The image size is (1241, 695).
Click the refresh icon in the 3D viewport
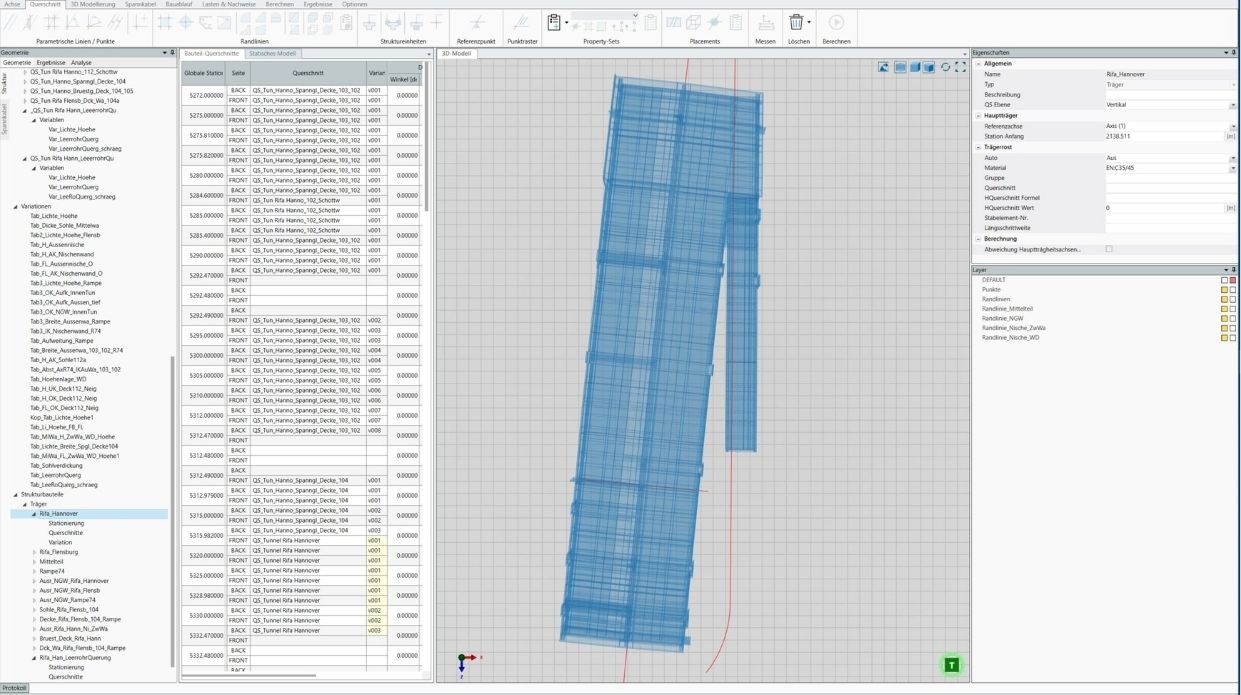pos(944,66)
